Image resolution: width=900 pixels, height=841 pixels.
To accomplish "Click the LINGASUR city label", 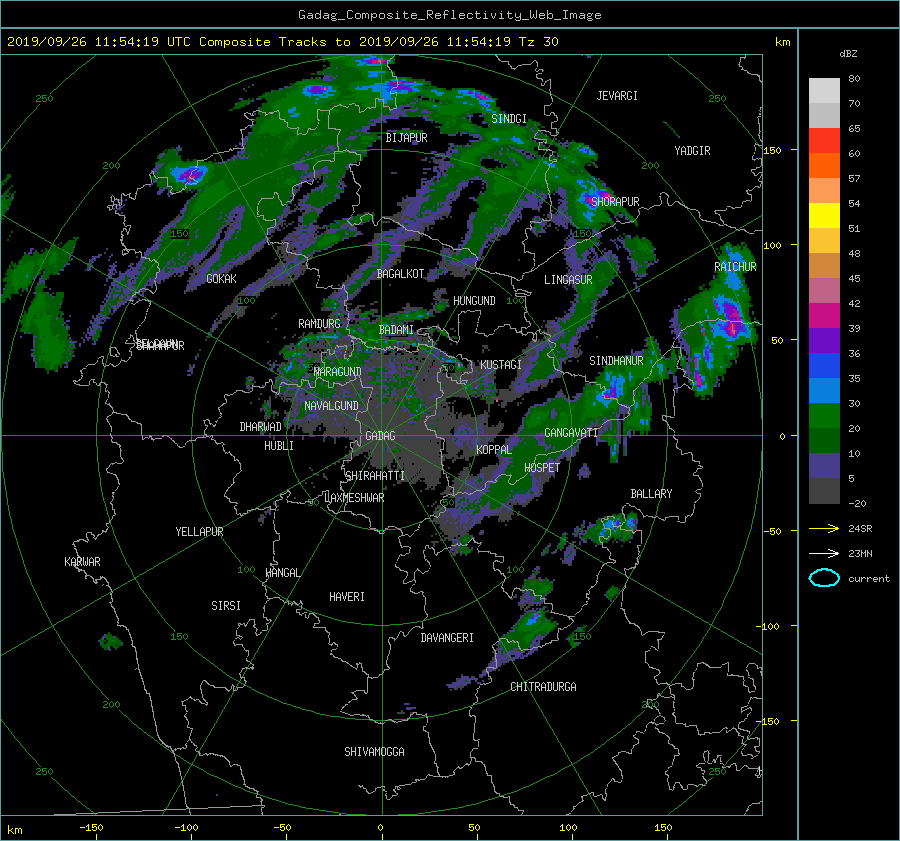I will coord(568,280).
